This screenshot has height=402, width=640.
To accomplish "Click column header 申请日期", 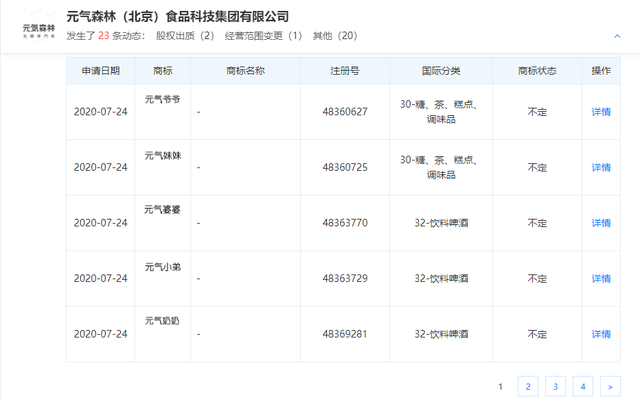I will click(100, 71).
